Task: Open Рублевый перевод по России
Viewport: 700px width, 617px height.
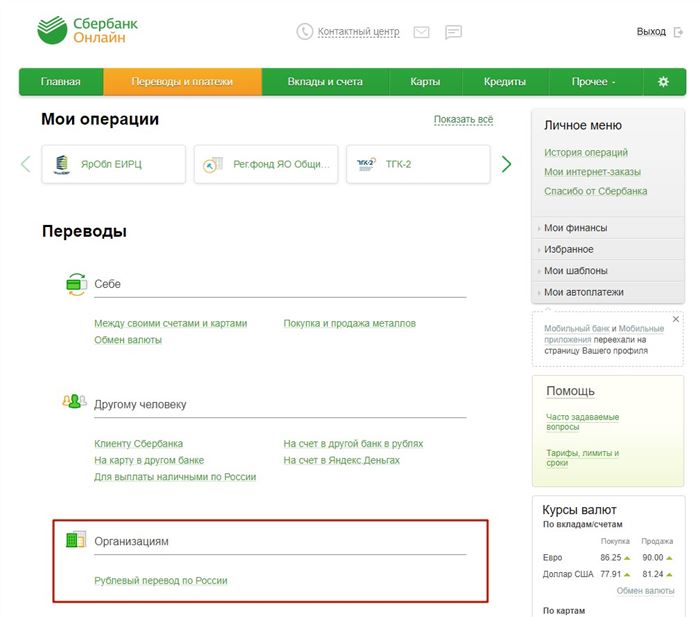Action: [161, 581]
